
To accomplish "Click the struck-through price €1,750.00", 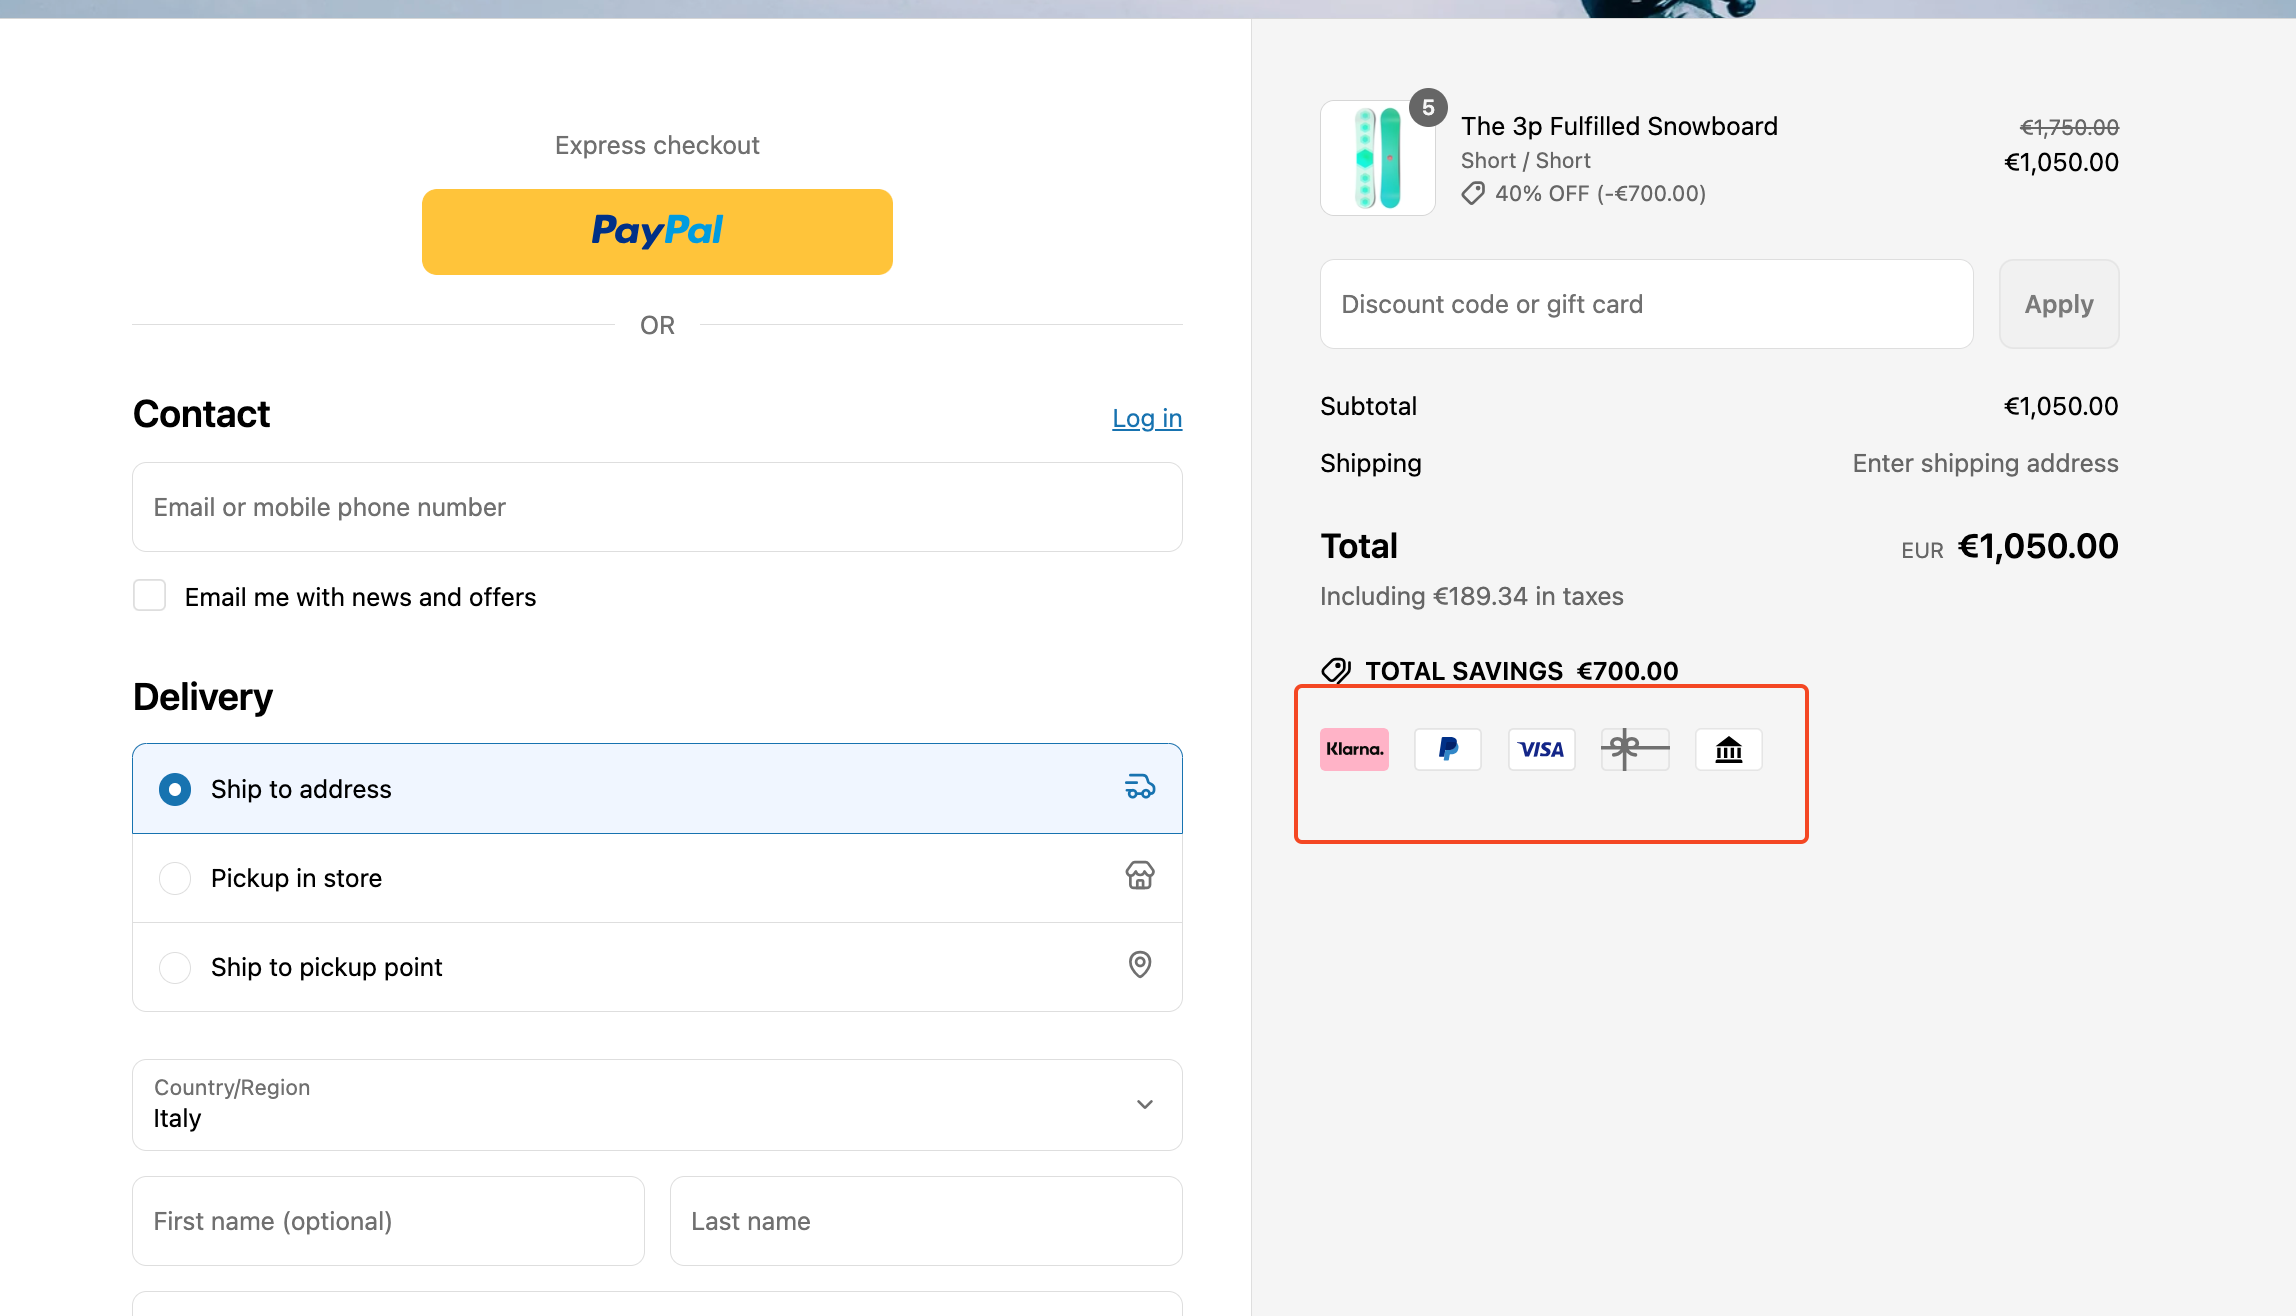I will click(2069, 127).
